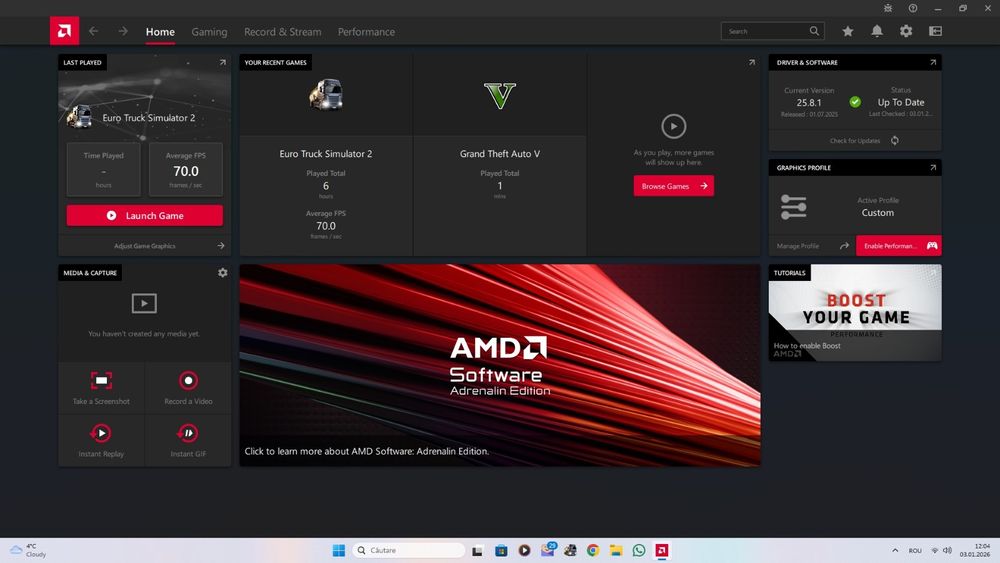This screenshot has width=1000, height=563.
Task: Click Euro Truck Simulator 2 truck icon in recent games
Action: tap(326, 94)
